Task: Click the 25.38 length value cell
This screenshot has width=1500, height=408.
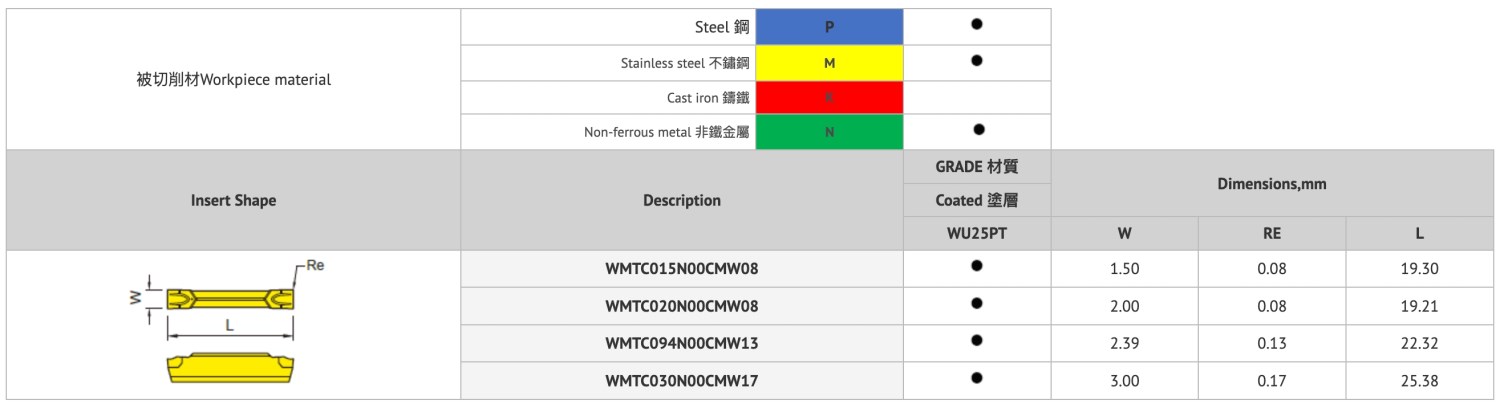Action: pyautogui.click(x=1420, y=381)
